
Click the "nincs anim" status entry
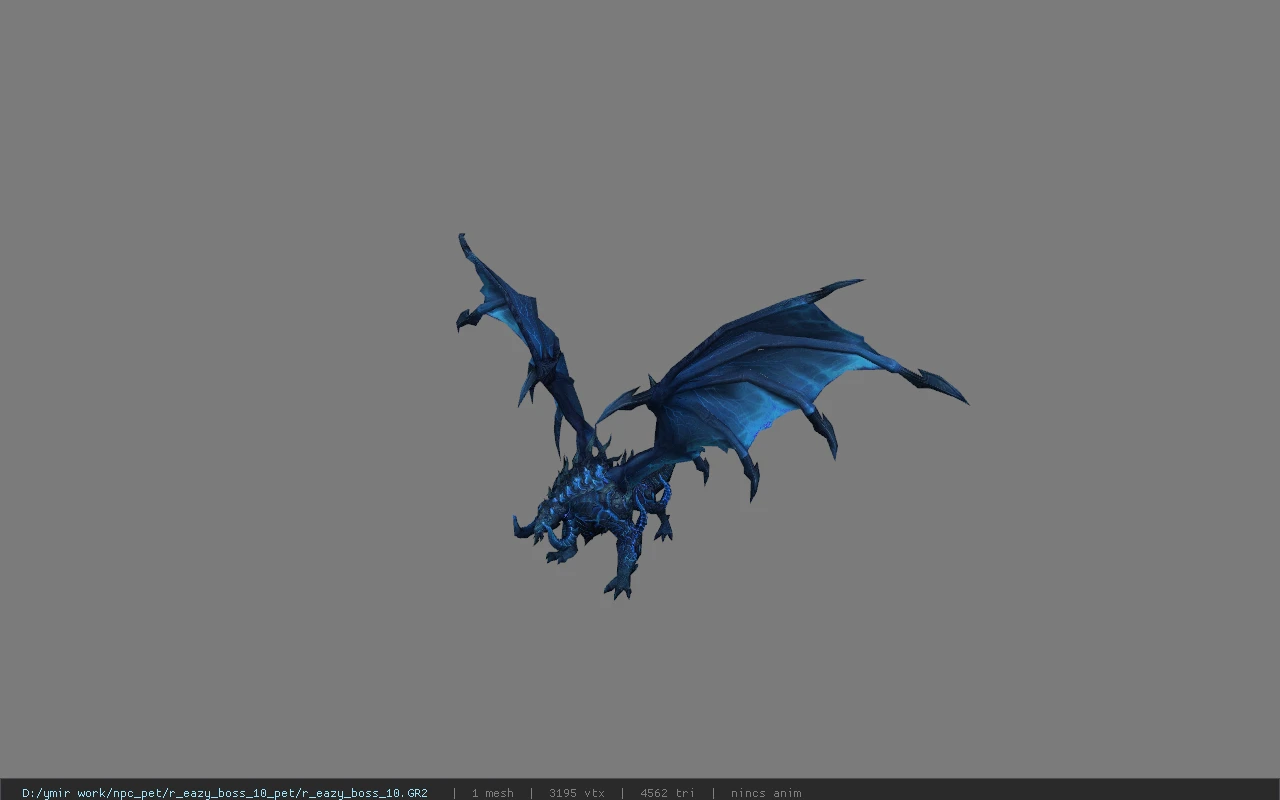(766, 793)
